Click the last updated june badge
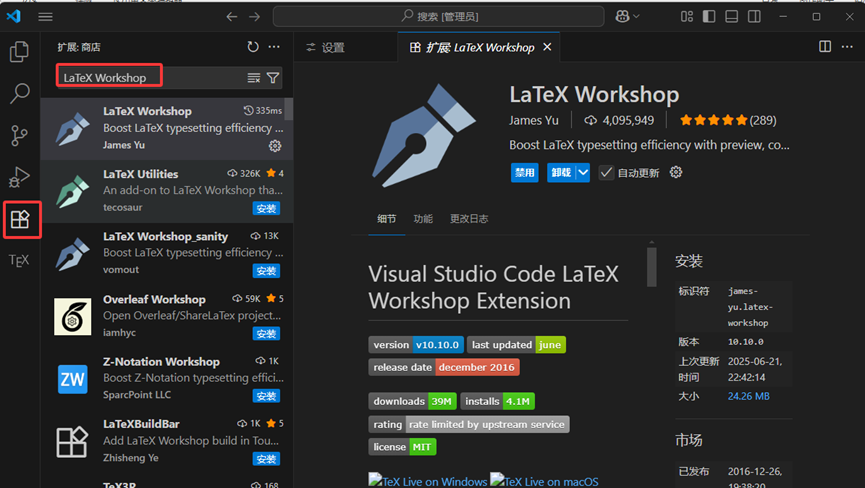 516,345
